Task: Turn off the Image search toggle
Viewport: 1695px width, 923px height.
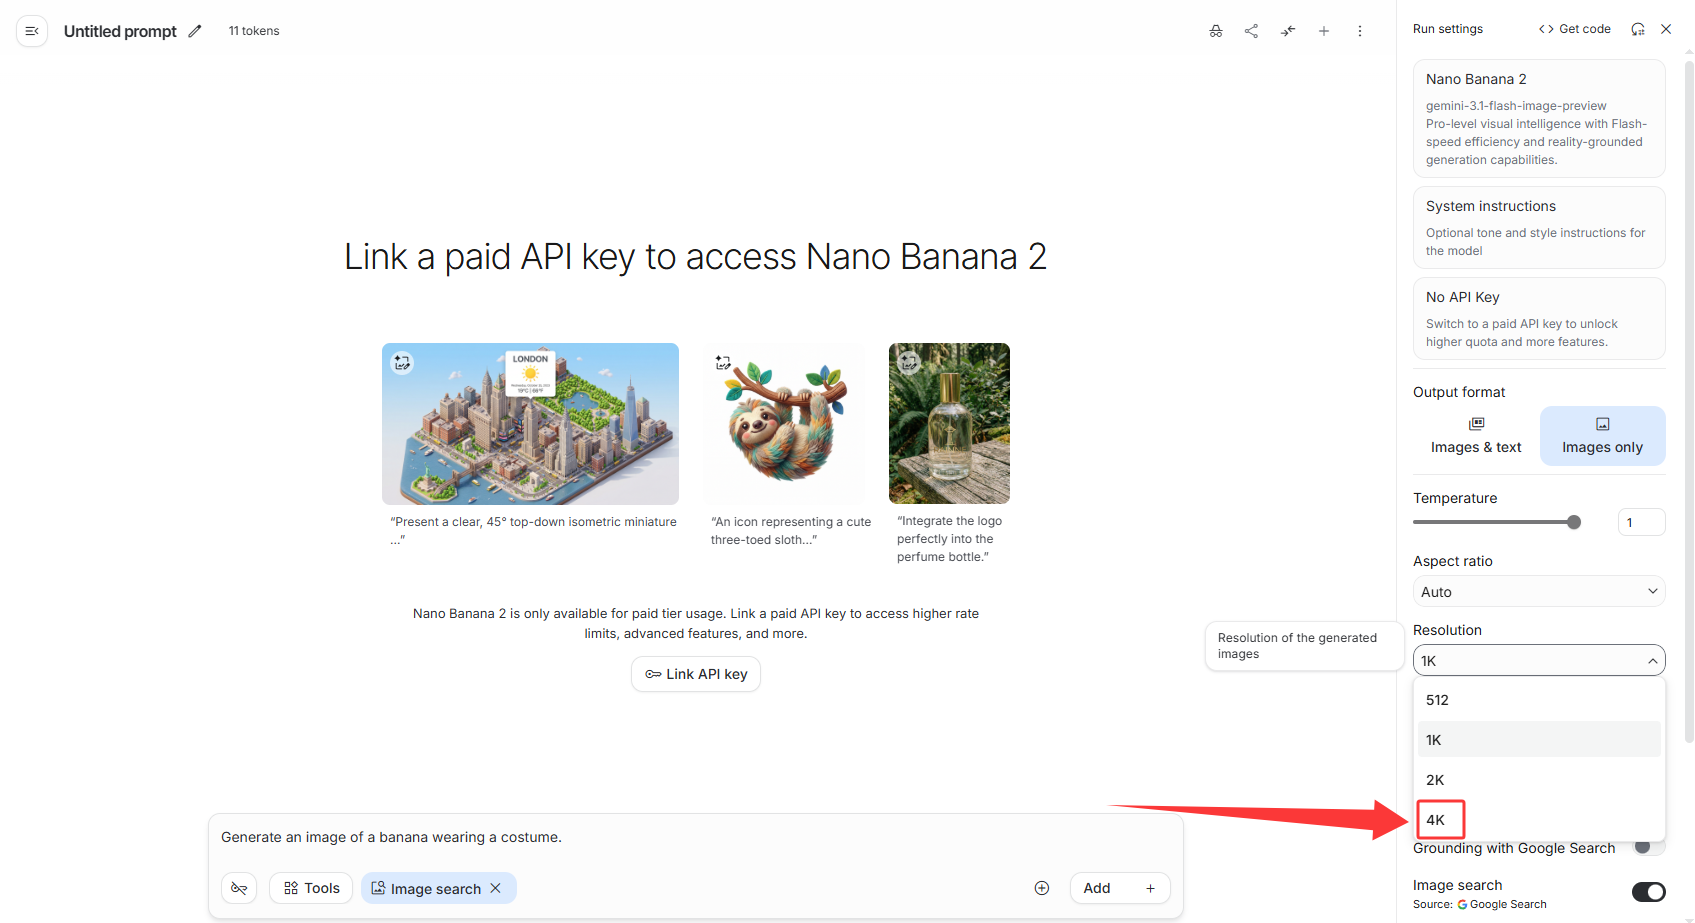Action: 1648,891
